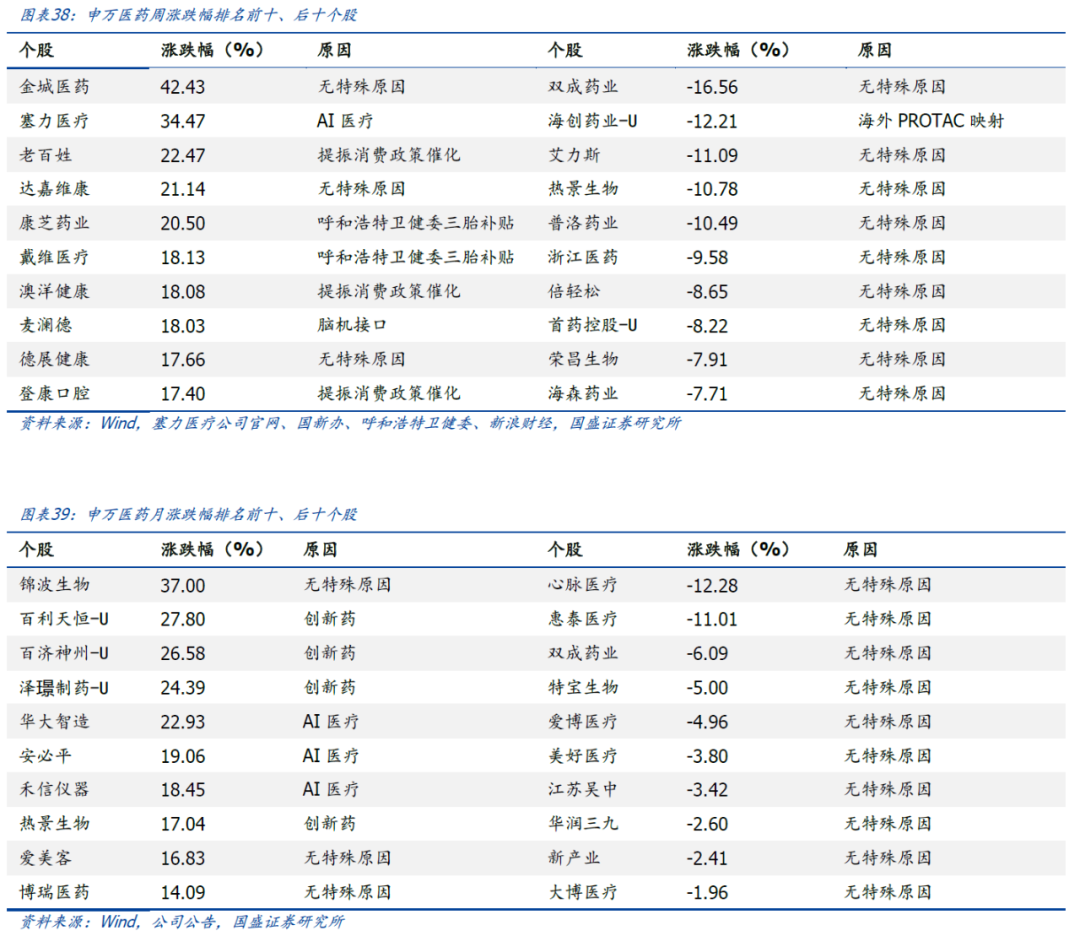Click stock name 德展健康

point(54,360)
